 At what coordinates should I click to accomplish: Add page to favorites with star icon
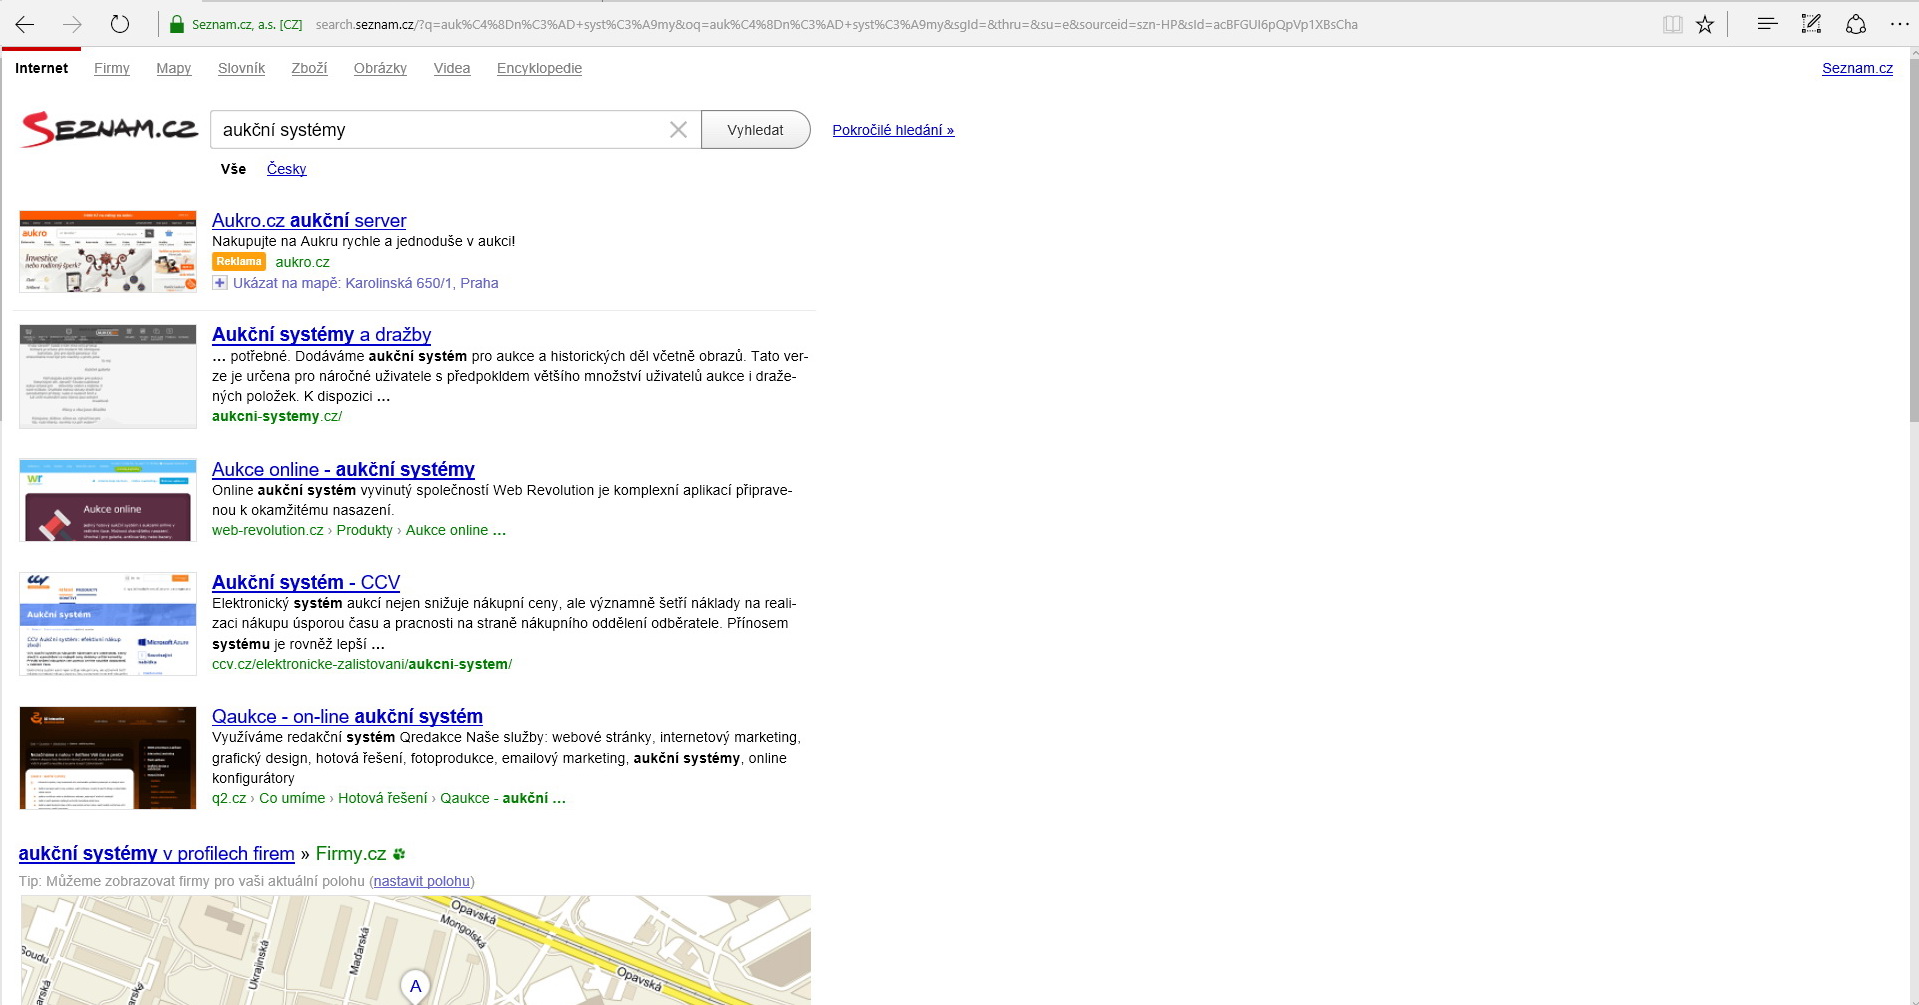1705,24
